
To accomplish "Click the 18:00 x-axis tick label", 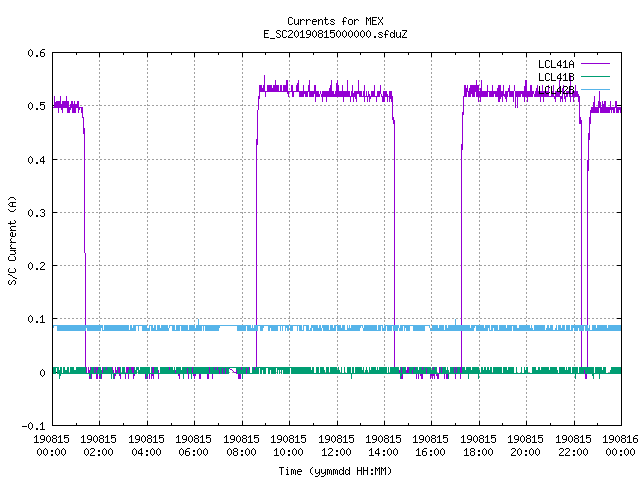I will coord(478,452).
